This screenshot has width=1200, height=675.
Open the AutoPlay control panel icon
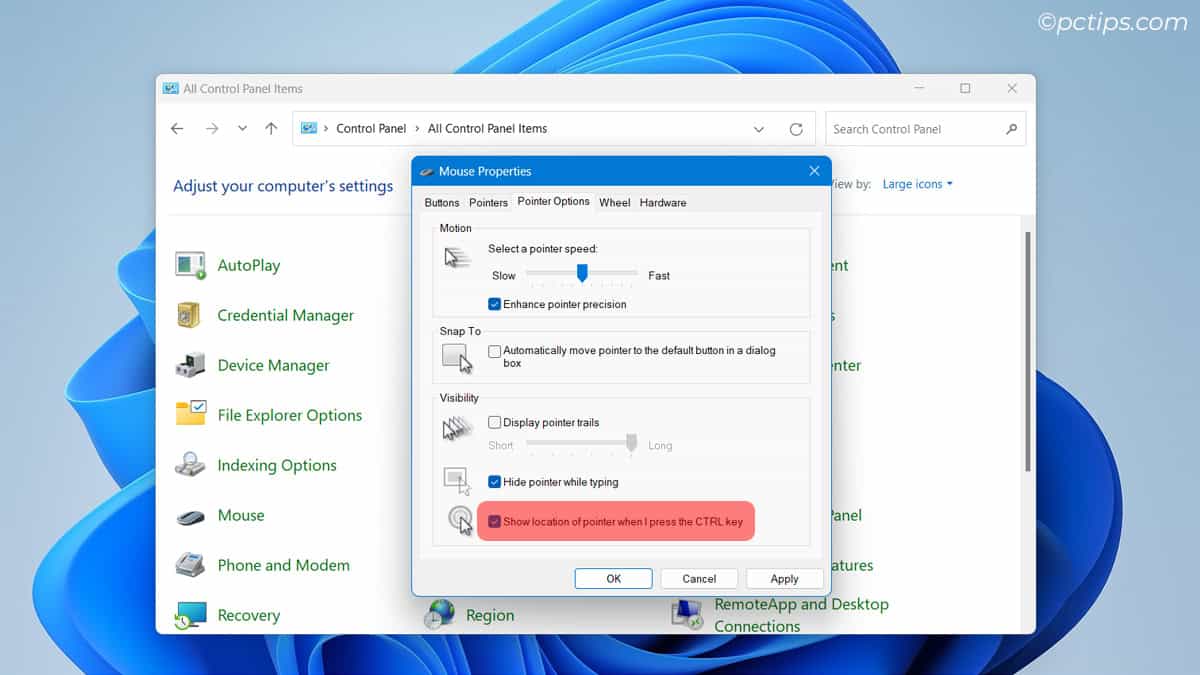tap(190, 265)
